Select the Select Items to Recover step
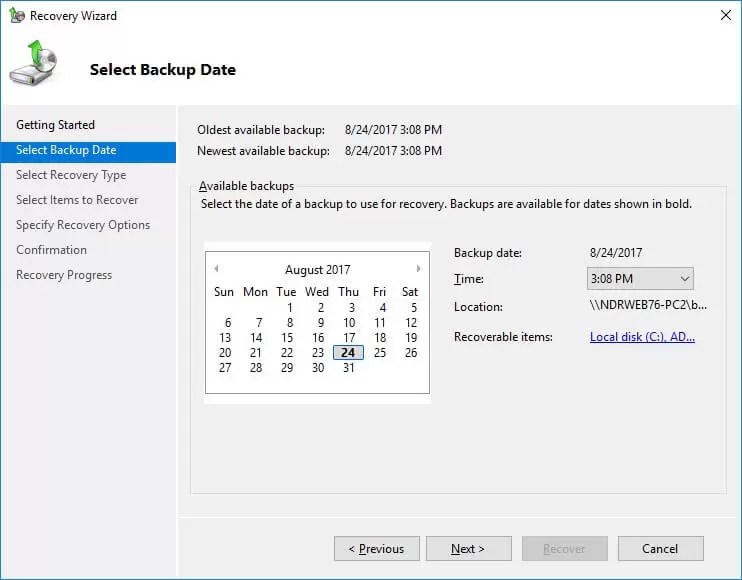 [x=77, y=200]
